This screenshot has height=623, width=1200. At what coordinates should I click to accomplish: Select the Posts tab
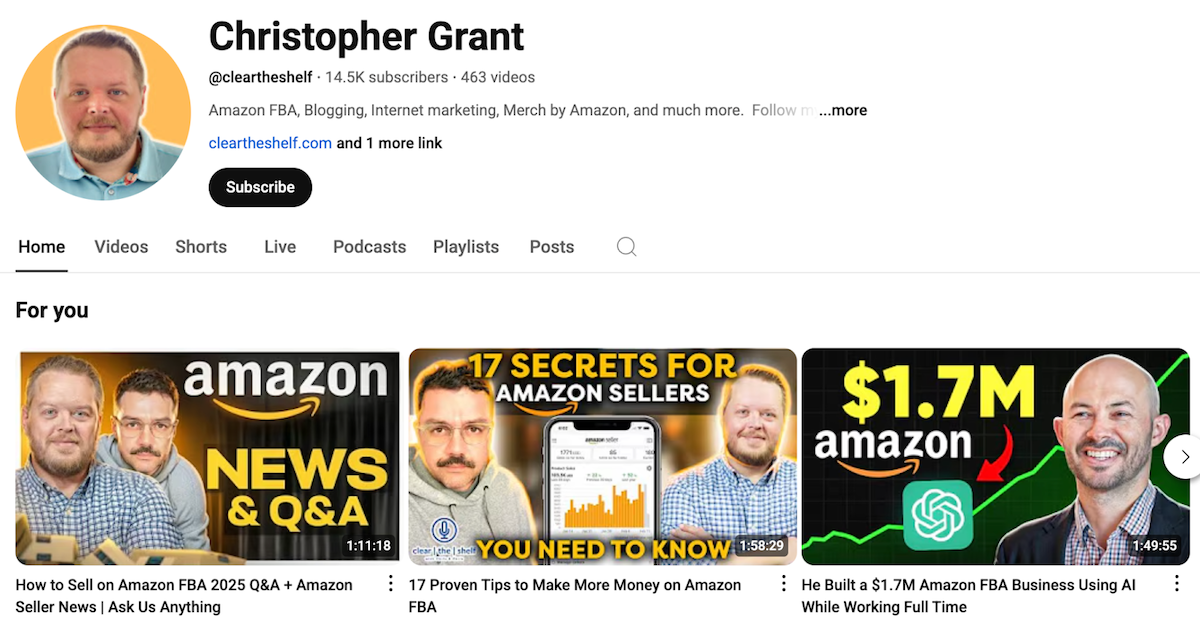pyautogui.click(x=552, y=247)
